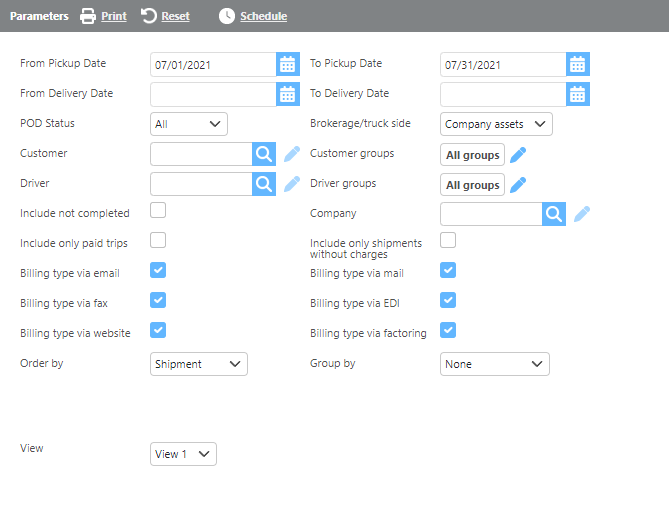Click the Print link in toolbar
The height and width of the screenshot is (510, 669).
[x=104, y=16]
